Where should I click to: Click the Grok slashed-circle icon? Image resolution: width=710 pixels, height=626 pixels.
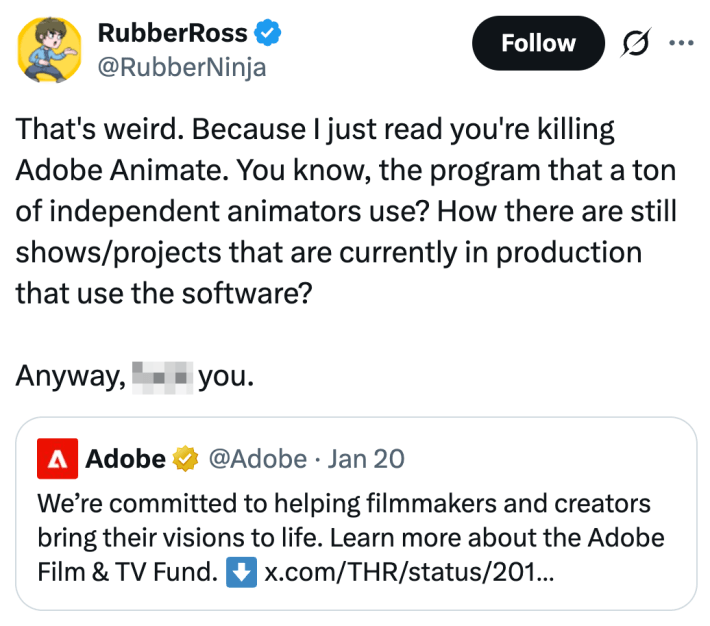pyautogui.click(x=636, y=44)
